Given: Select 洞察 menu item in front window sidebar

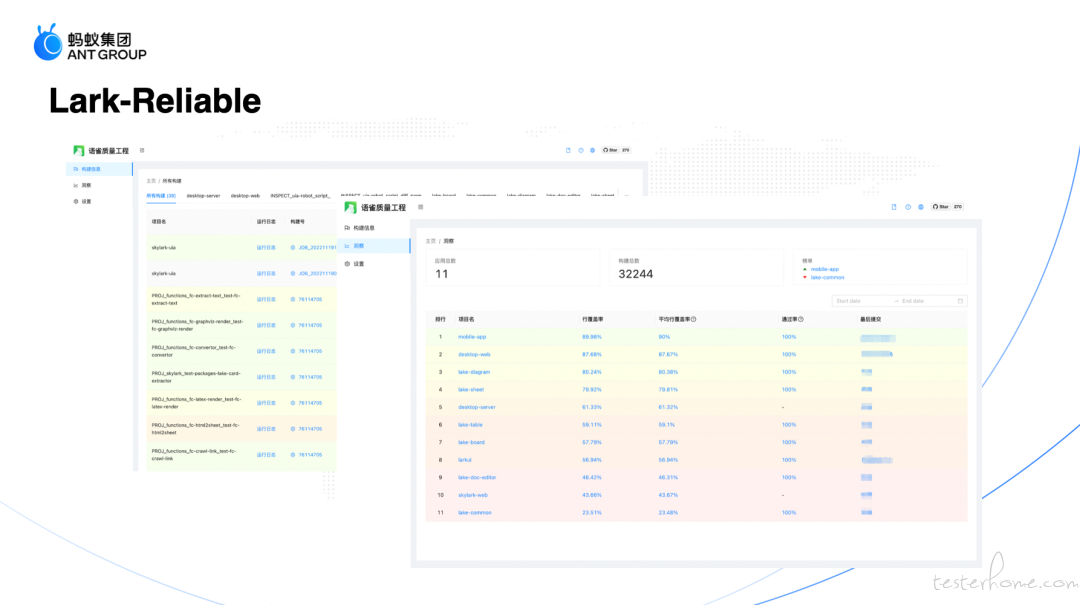Looking at the screenshot, I should click(x=374, y=246).
